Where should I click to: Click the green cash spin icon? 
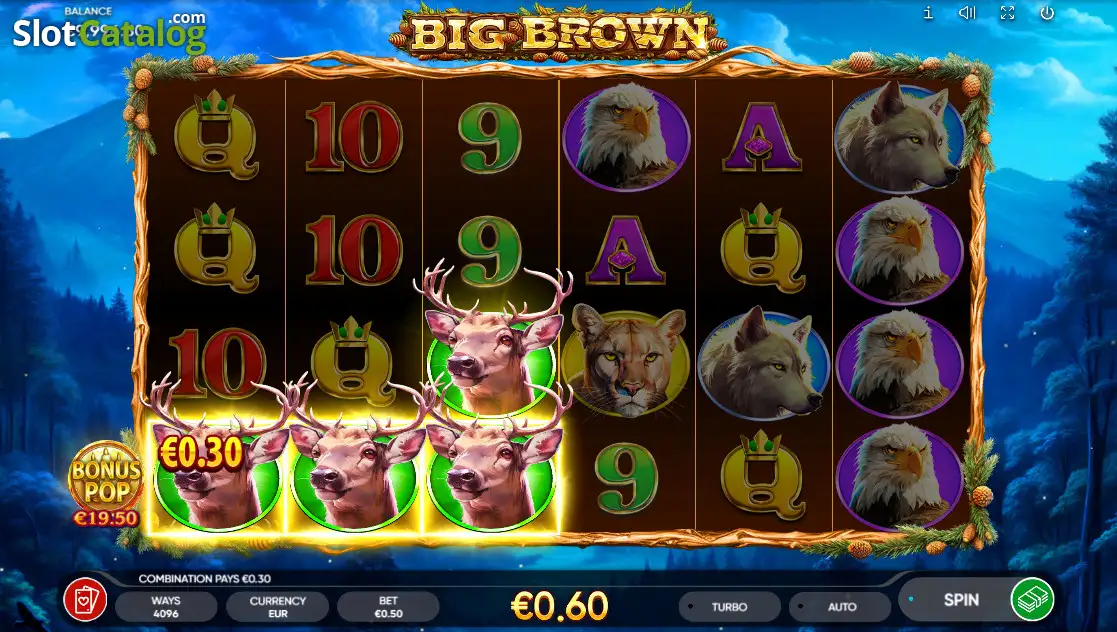tap(1032, 599)
